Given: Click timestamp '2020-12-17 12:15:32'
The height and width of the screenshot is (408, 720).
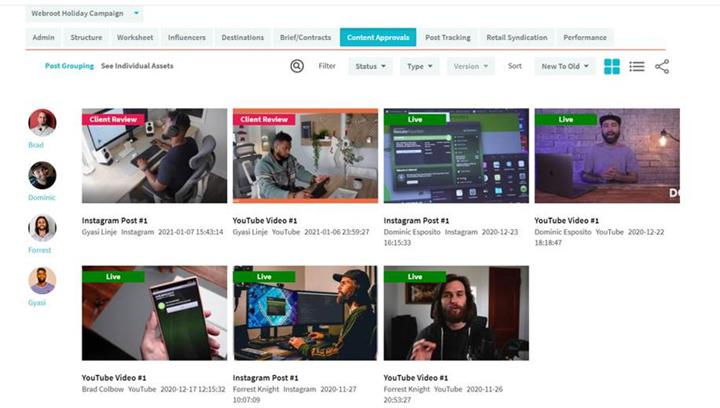Looking at the screenshot, I should coord(193,389).
